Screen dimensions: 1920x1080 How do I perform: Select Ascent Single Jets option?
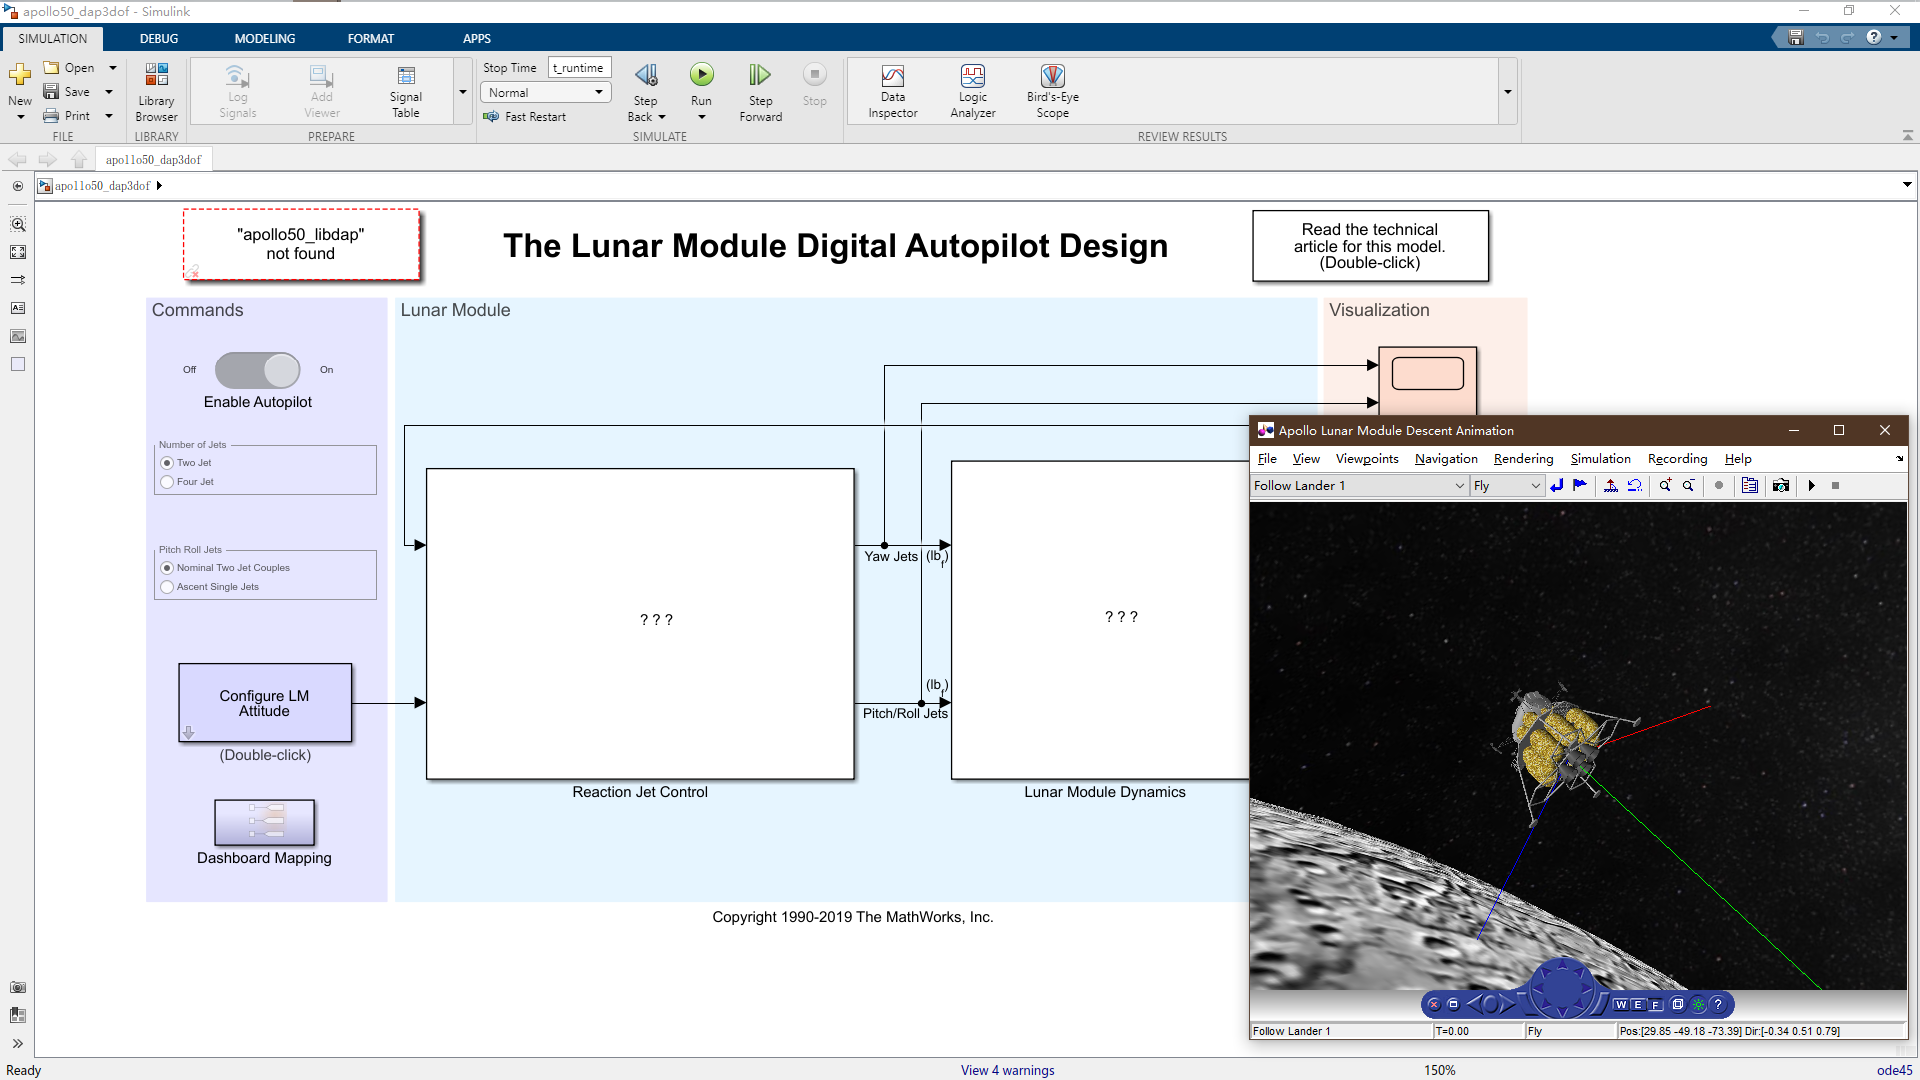(x=168, y=587)
